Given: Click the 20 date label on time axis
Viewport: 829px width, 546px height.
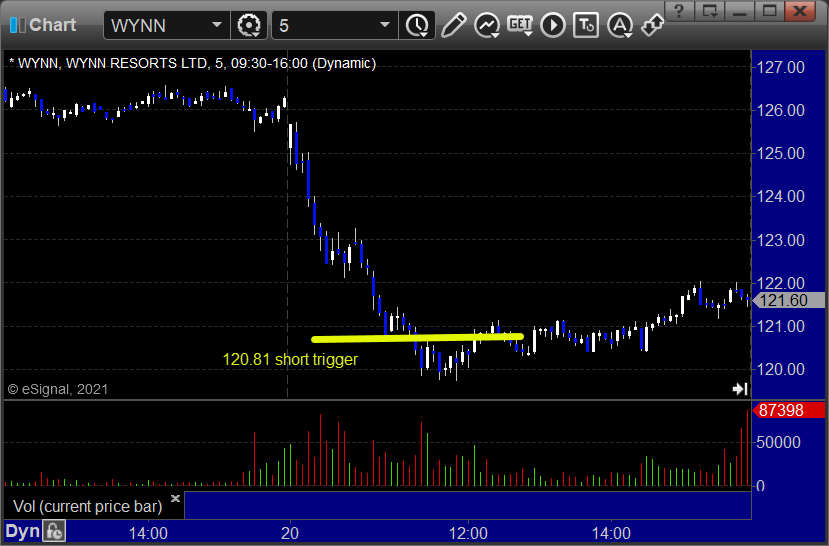Looking at the screenshot, I should pyautogui.click(x=290, y=533).
